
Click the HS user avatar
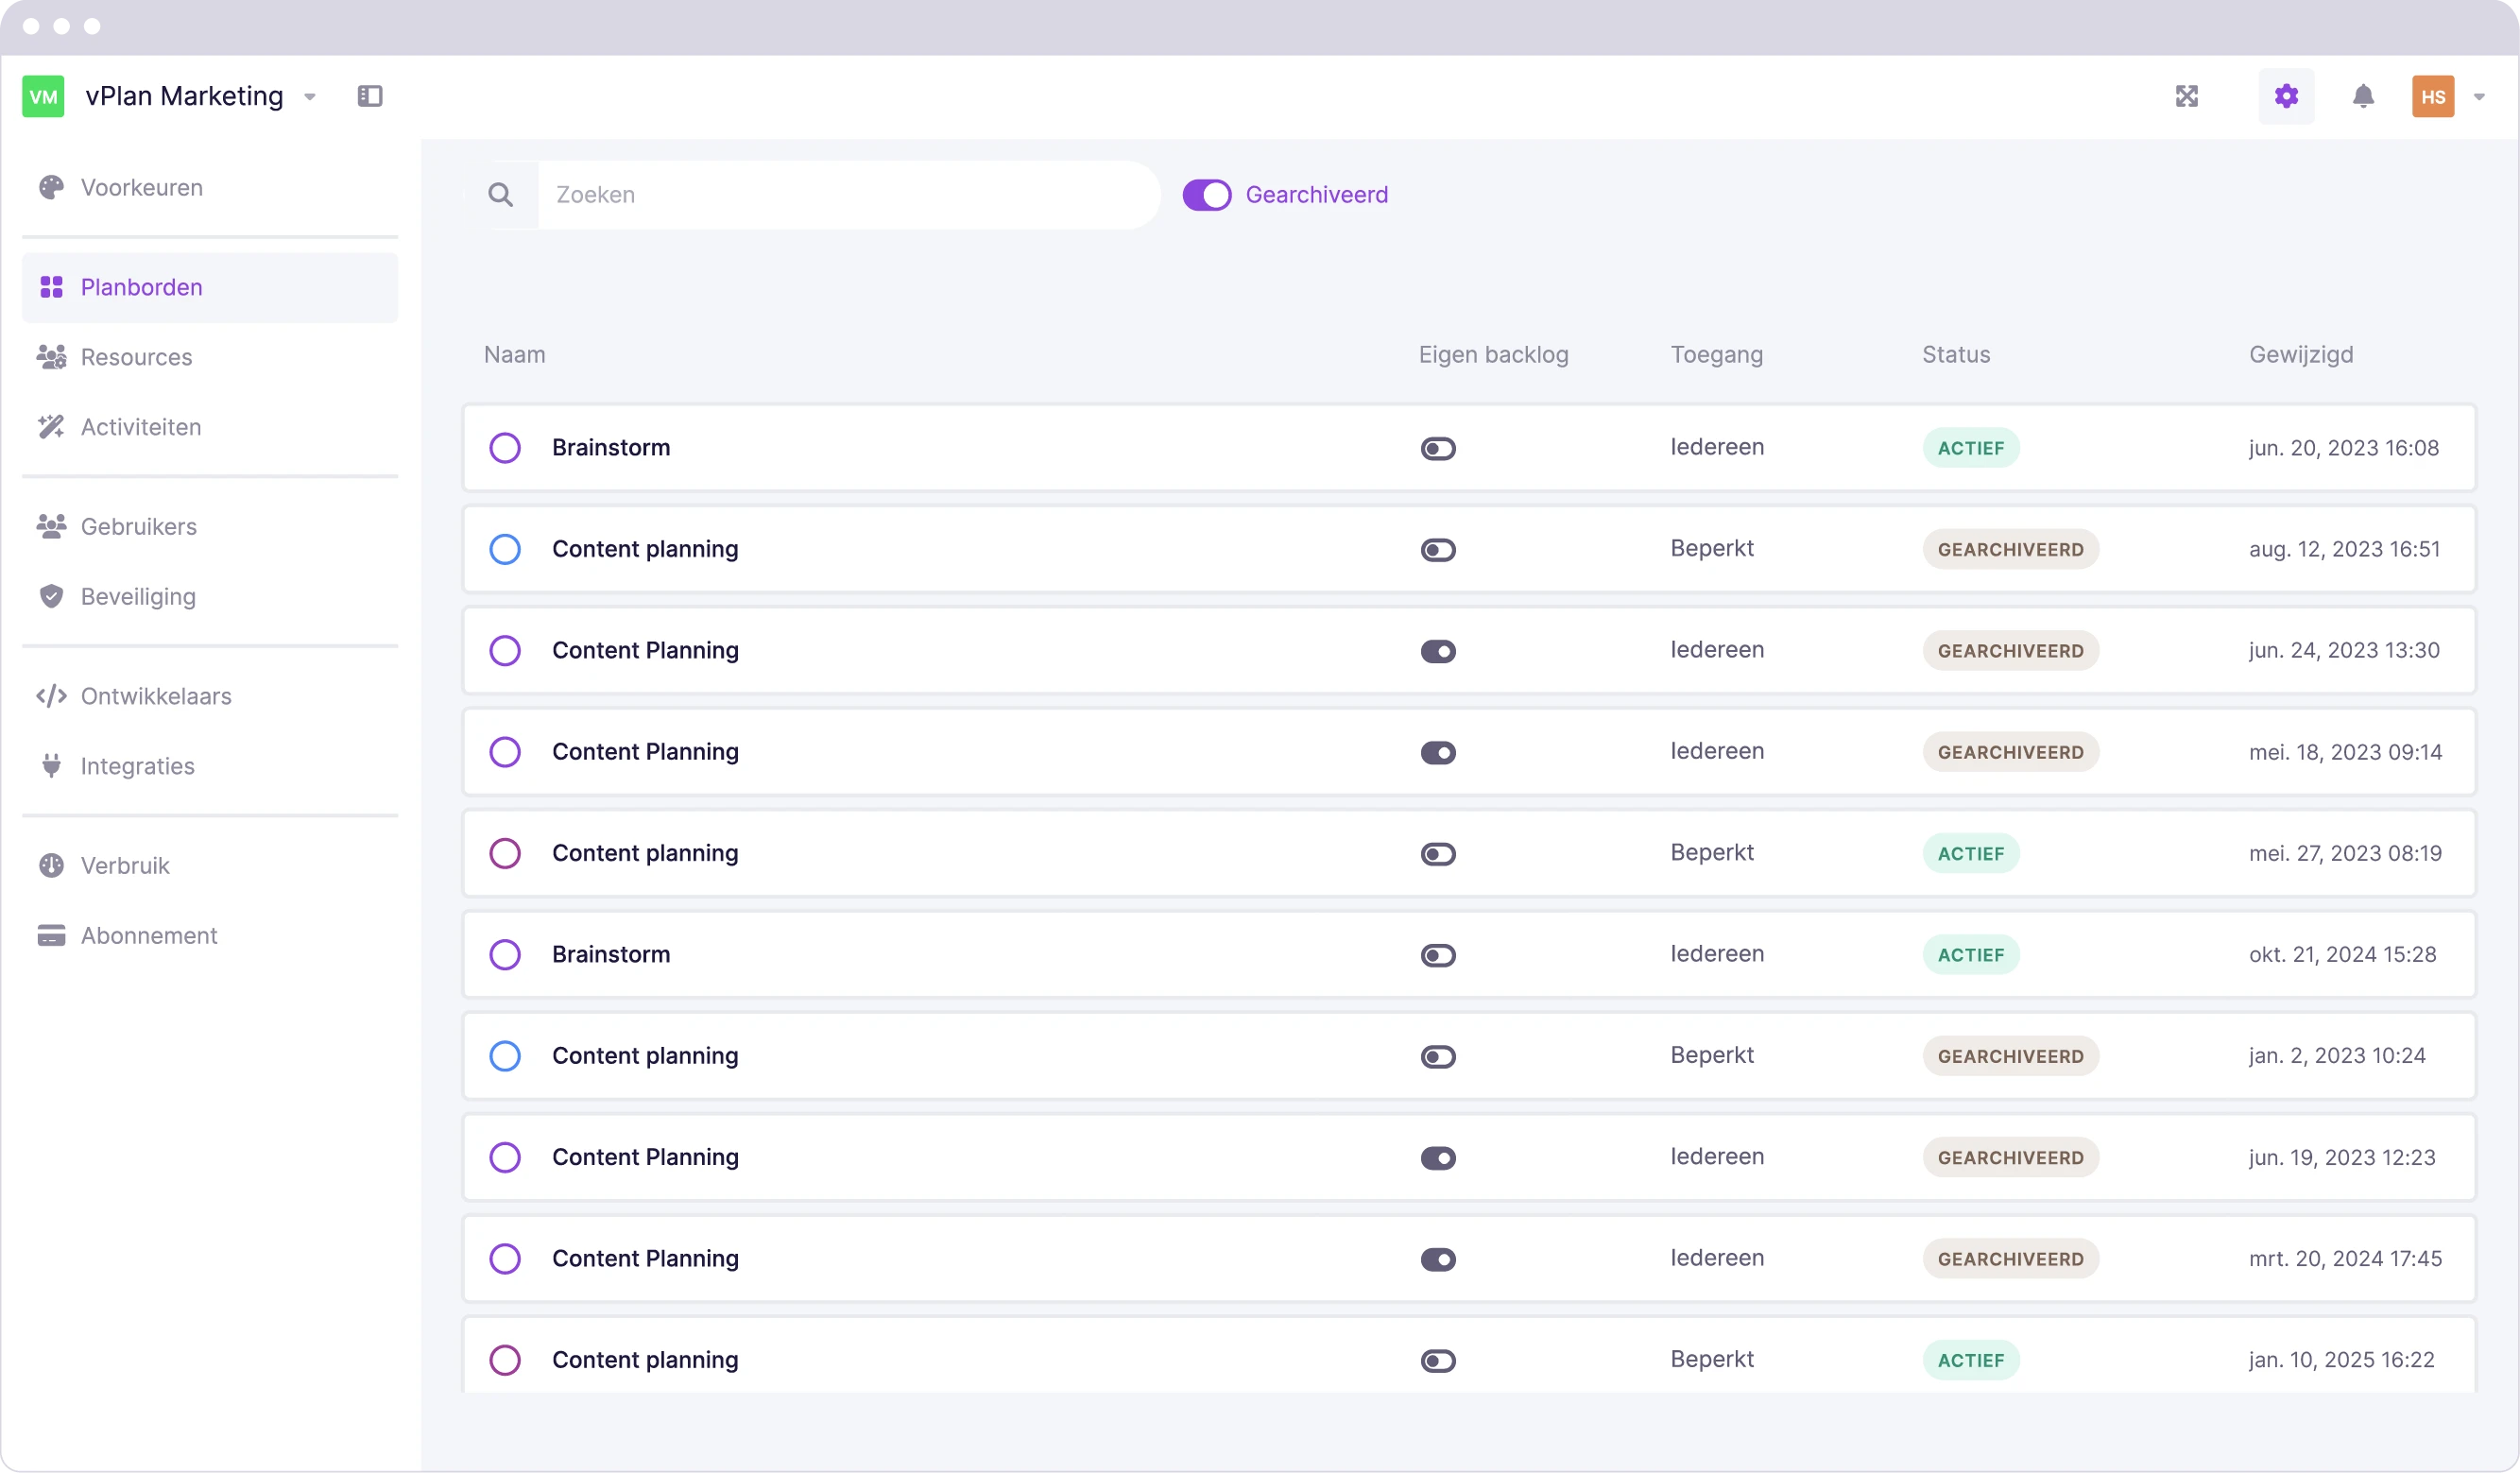tap(2432, 97)
